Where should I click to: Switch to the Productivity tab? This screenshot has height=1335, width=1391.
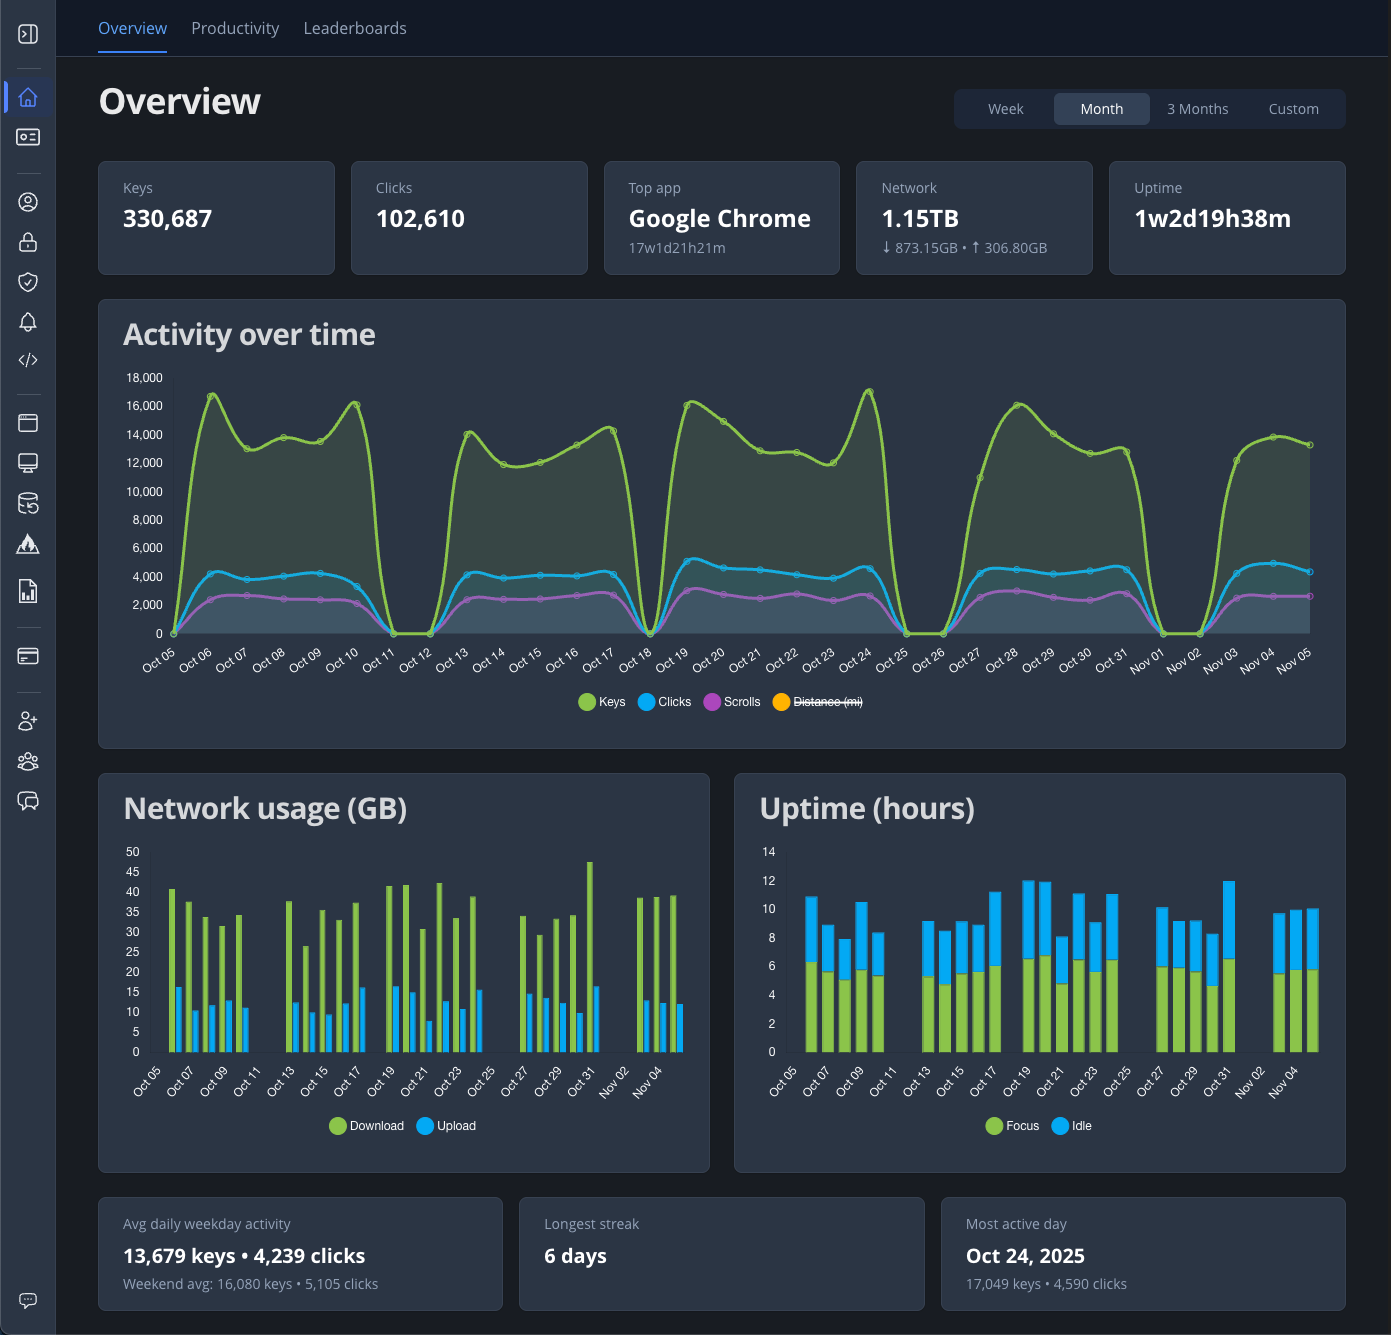click(235, 28)
